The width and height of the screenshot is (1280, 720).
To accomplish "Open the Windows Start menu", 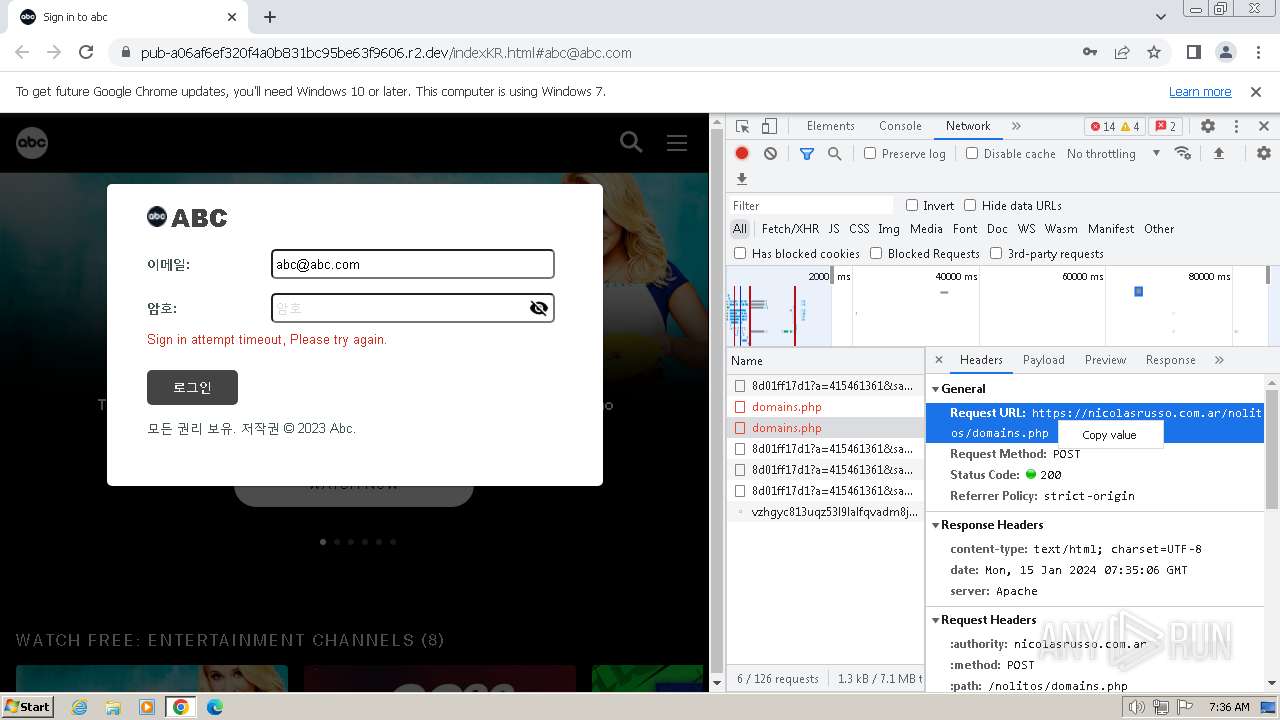I will (x=27, y=706).
